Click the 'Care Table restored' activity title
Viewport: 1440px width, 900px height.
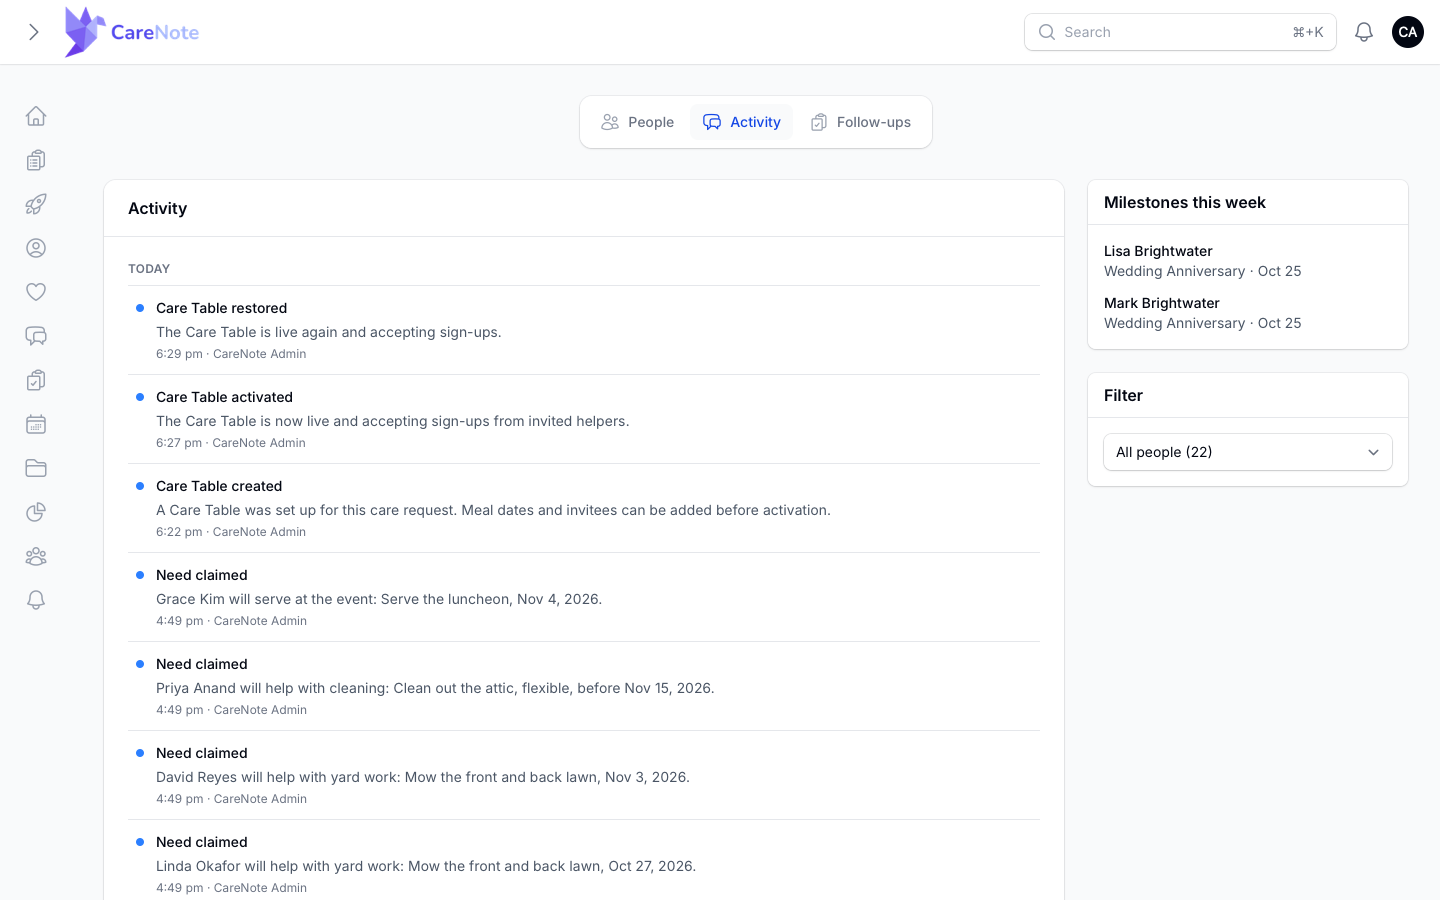[222, 308]
